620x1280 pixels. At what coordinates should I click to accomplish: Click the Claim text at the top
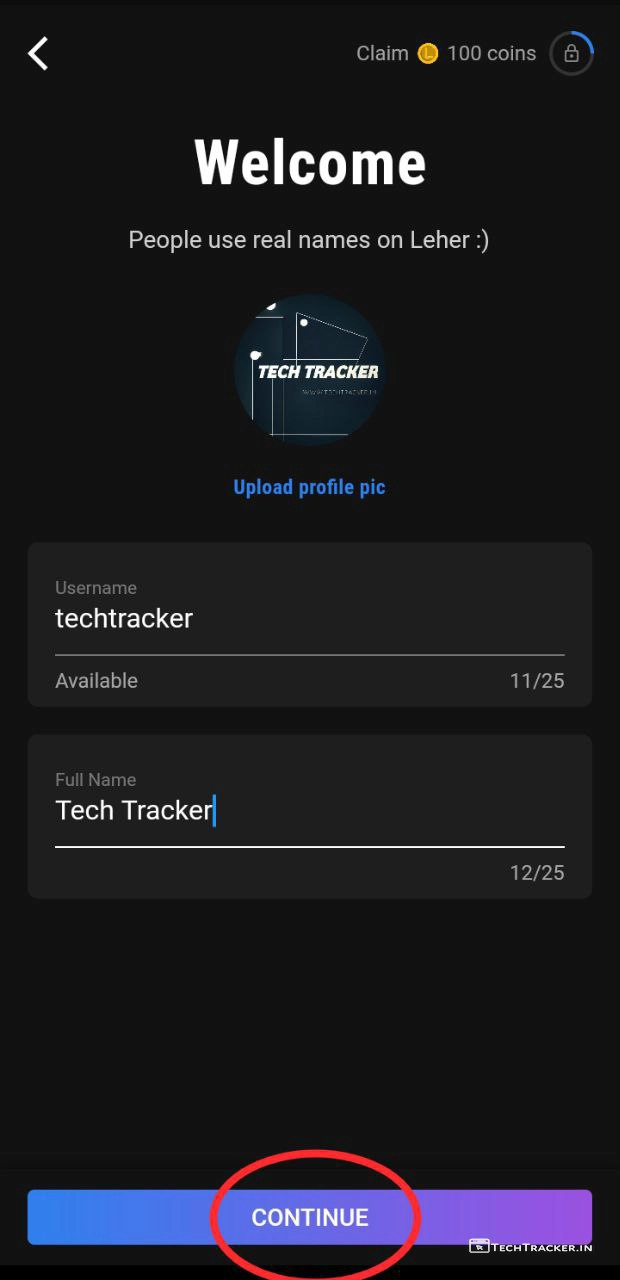point(382,53)
